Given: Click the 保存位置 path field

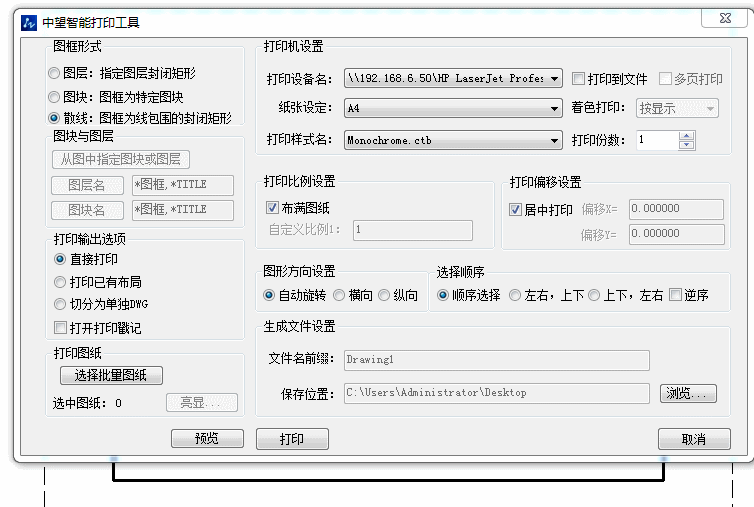Looking at the screenshot, I should point(497,393).
